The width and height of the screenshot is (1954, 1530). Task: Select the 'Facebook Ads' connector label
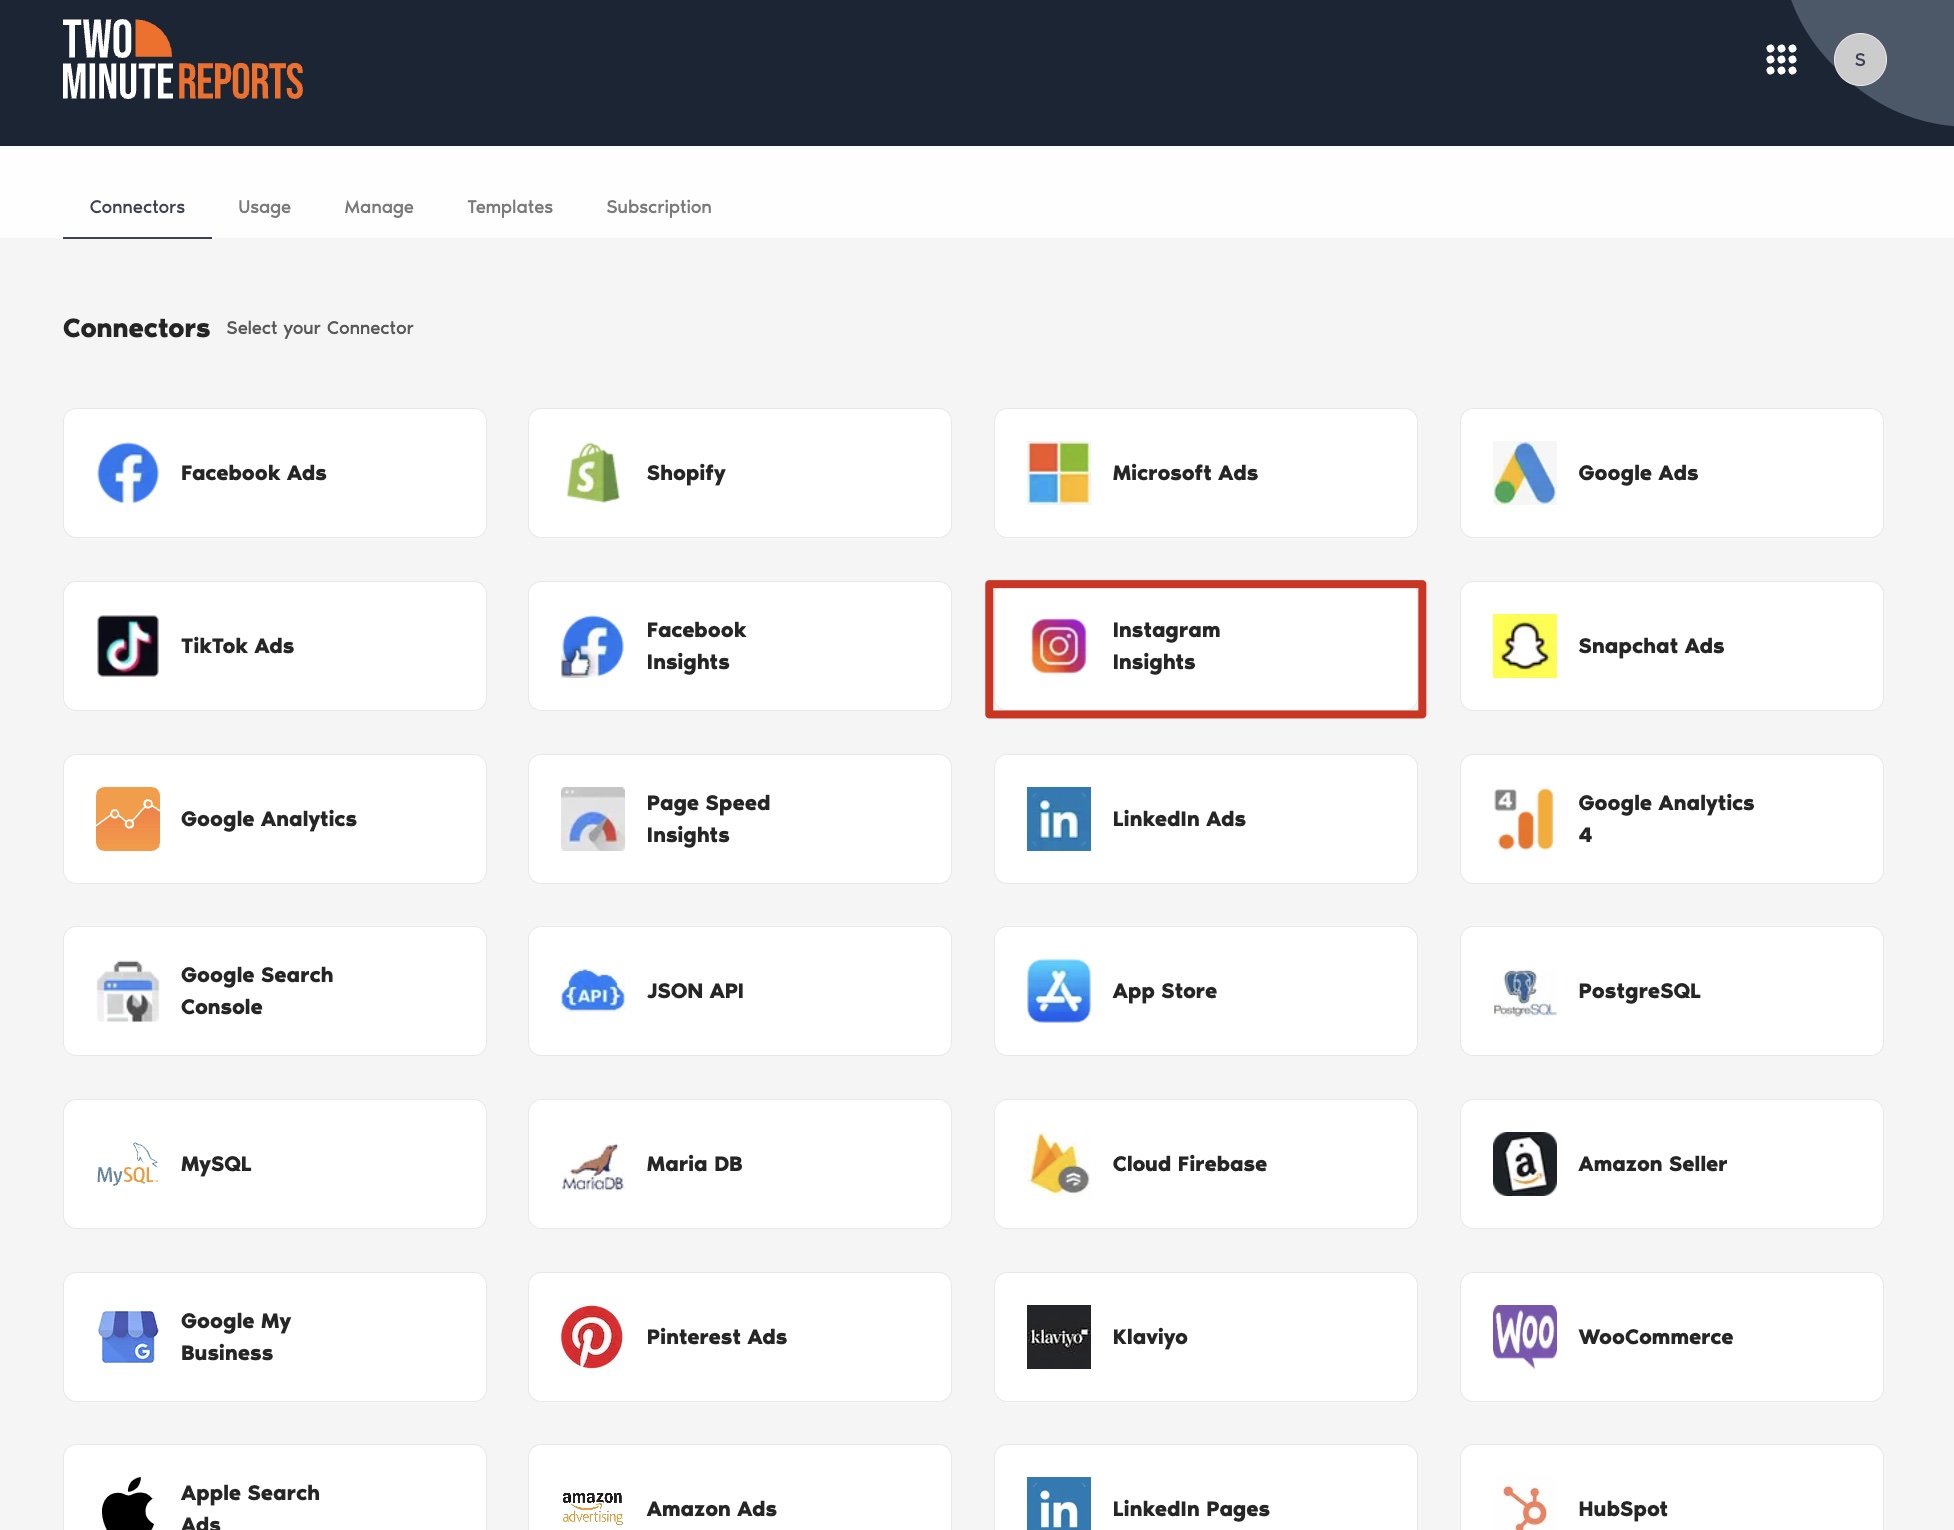coord(254,473)
